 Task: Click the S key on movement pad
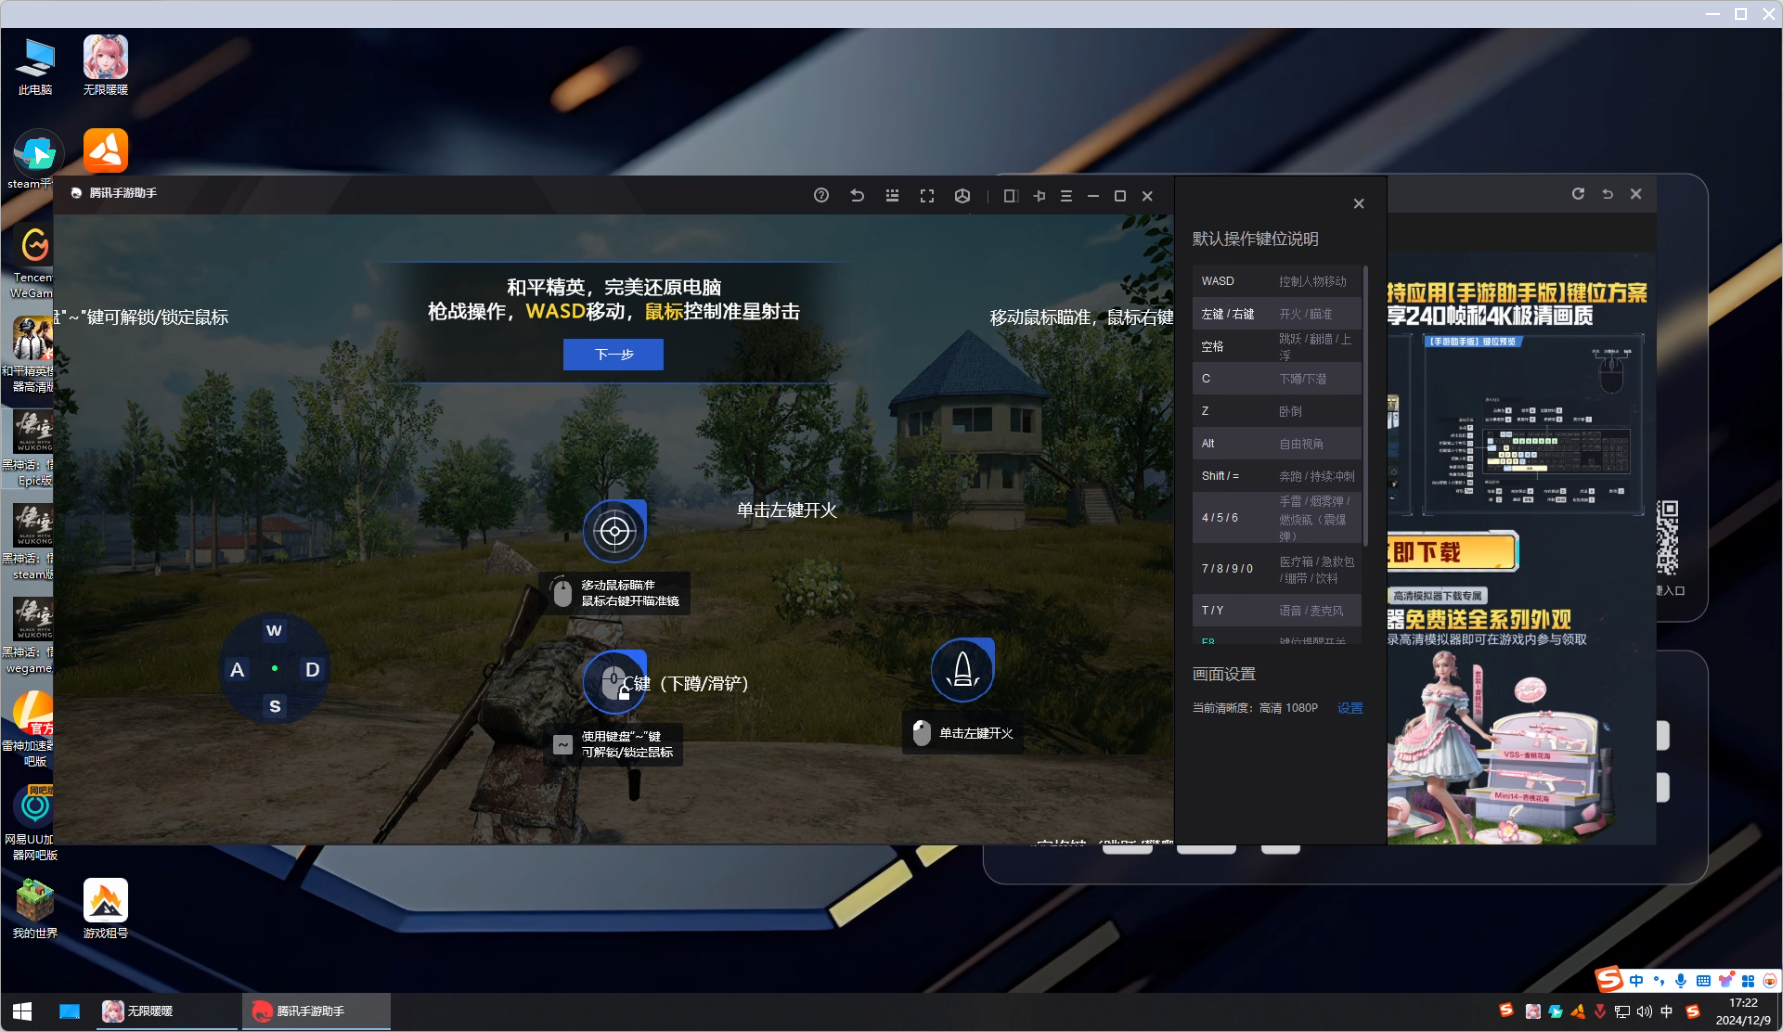pos(275,706)
